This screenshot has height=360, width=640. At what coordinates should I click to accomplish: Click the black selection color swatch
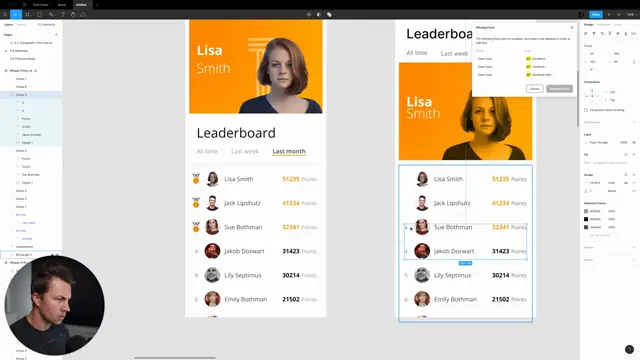586,219
